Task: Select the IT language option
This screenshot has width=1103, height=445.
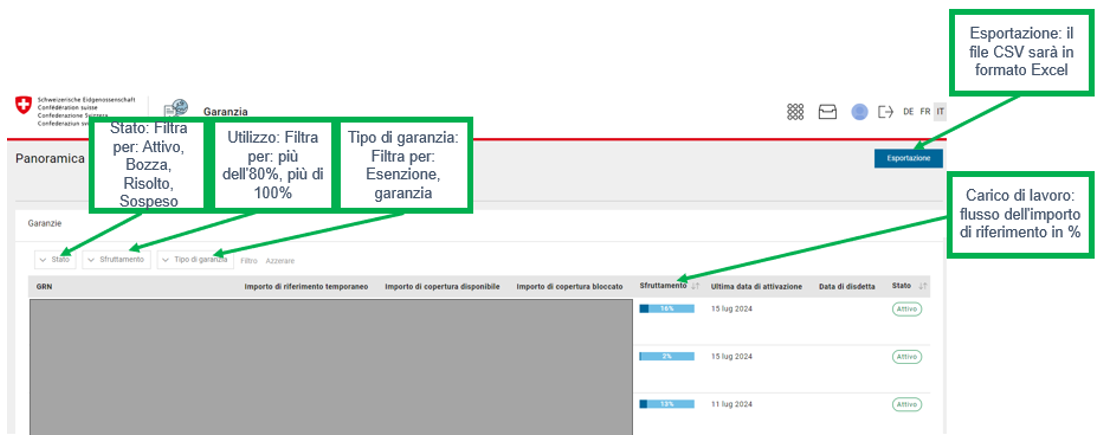Action: [x=941, y=112]
